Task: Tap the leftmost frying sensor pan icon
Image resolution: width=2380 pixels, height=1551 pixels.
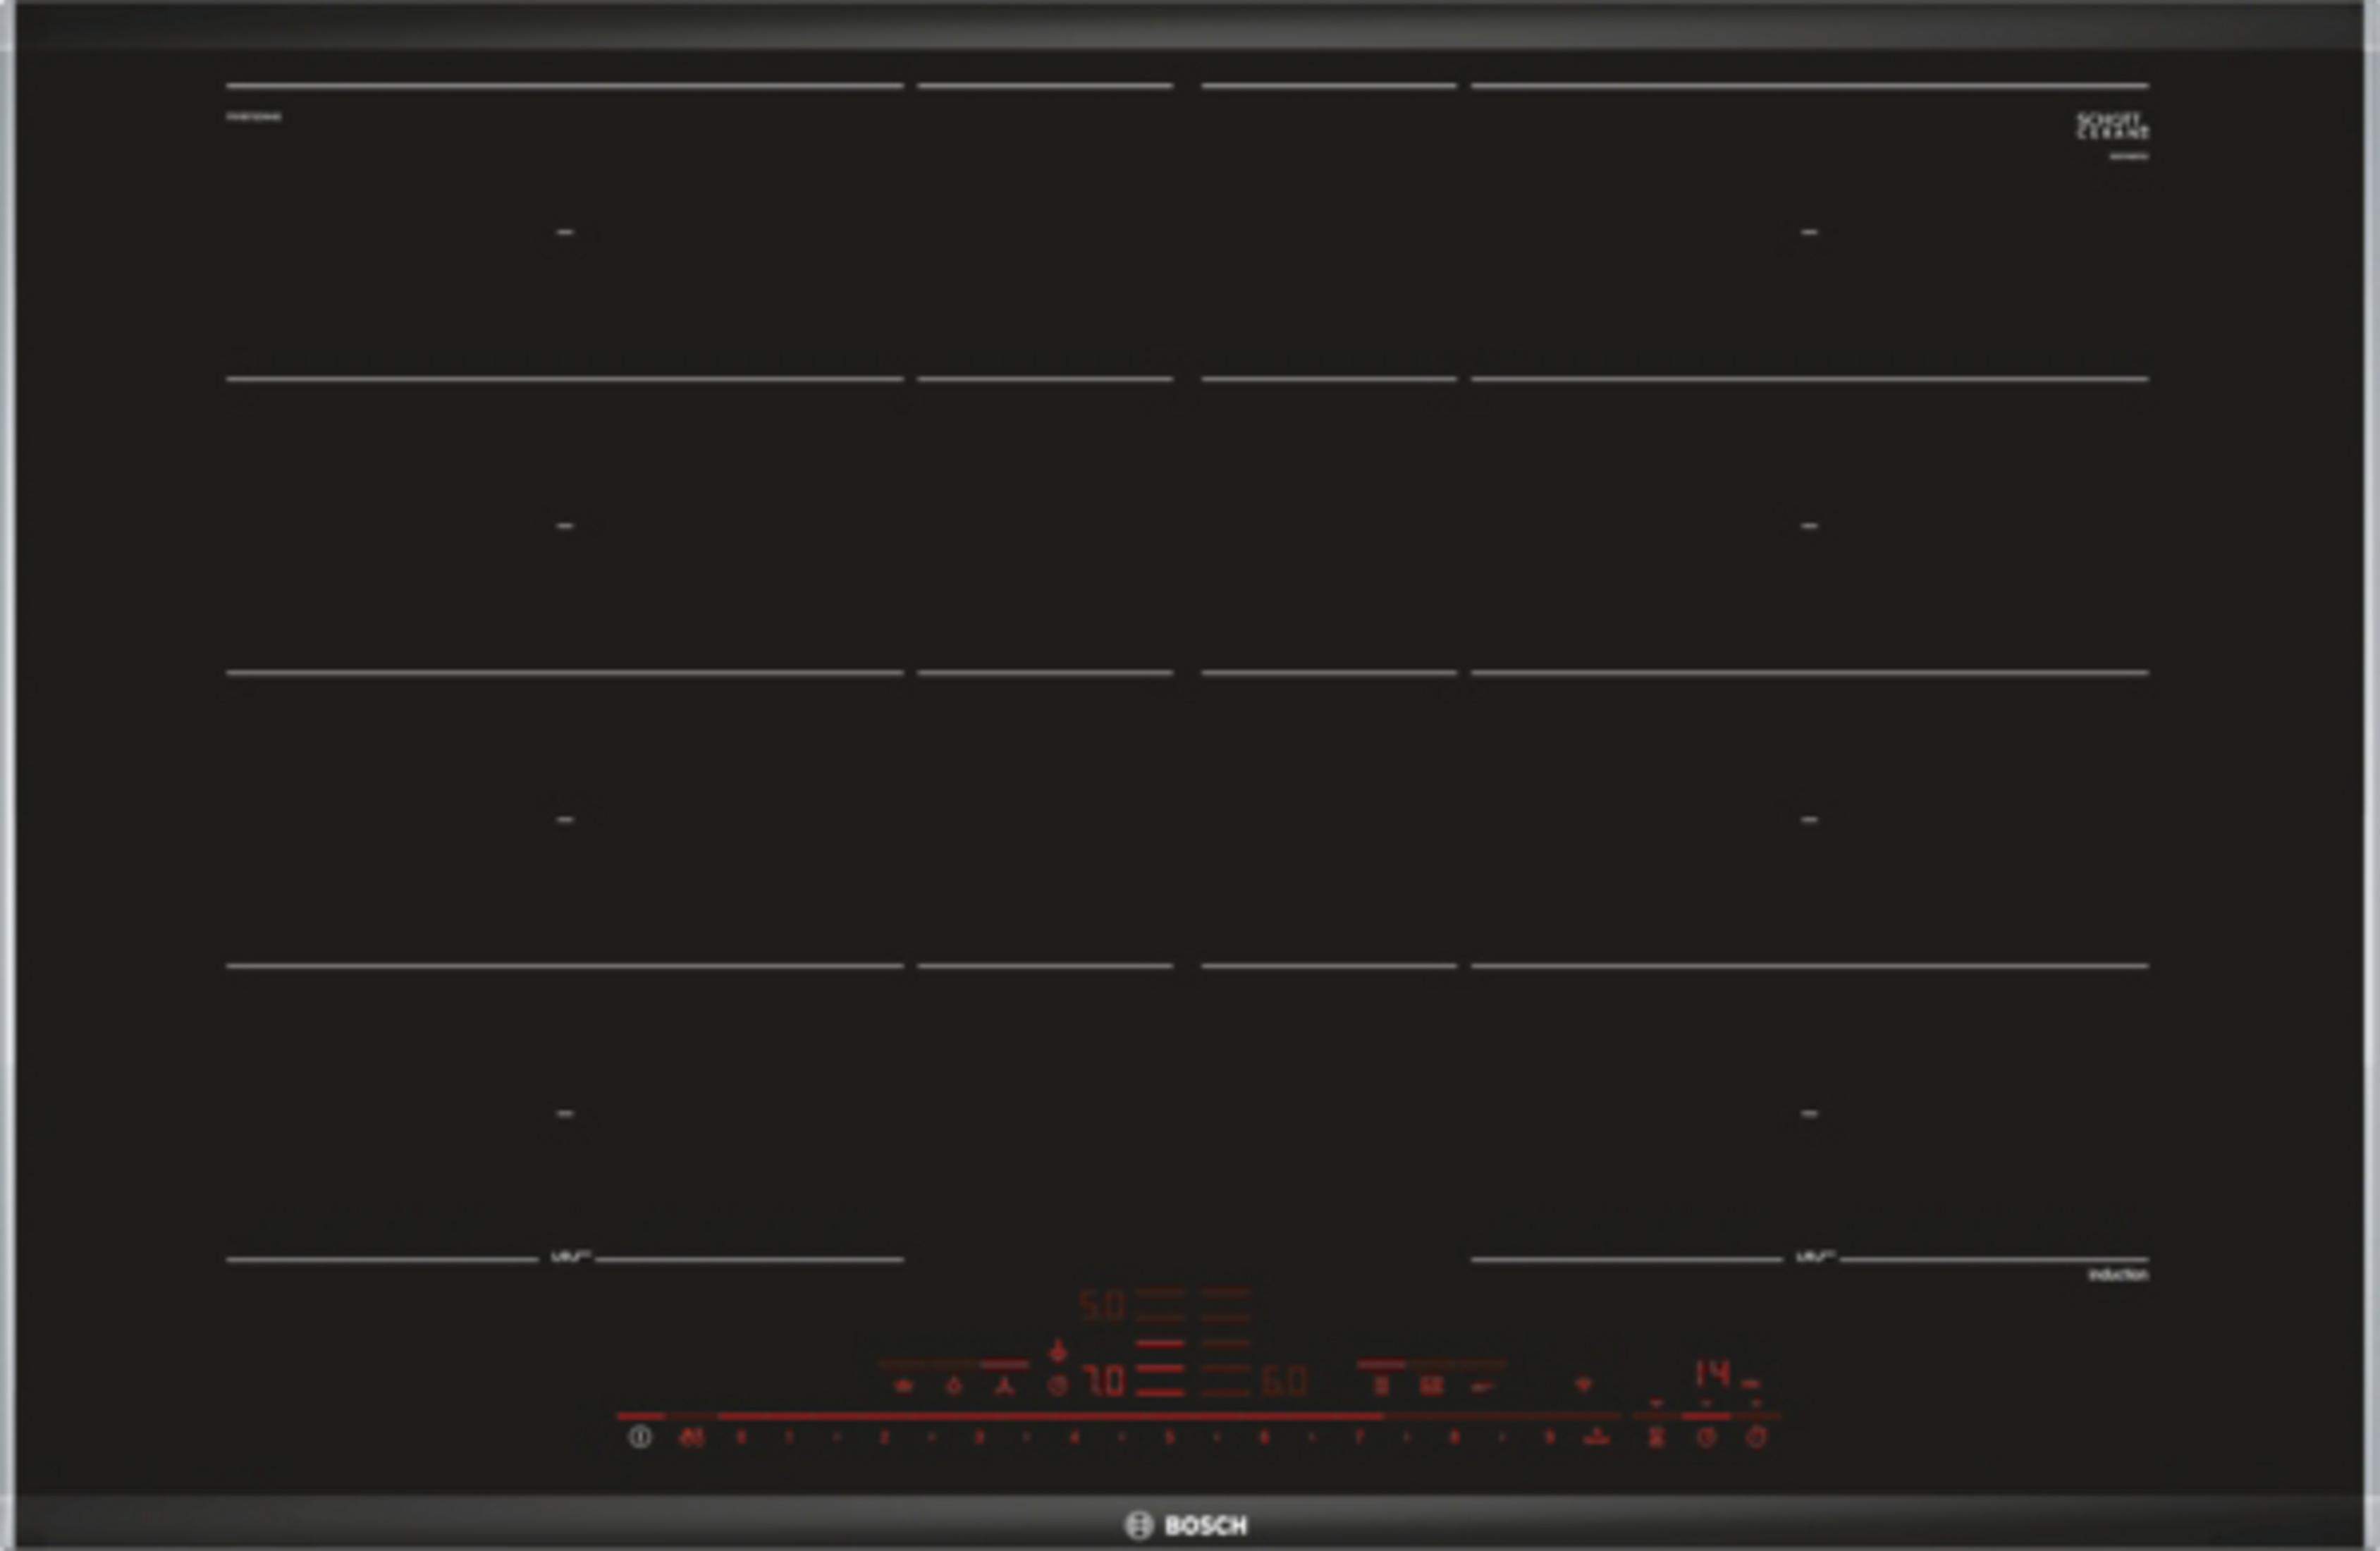Action: (x=903, y=1386)
